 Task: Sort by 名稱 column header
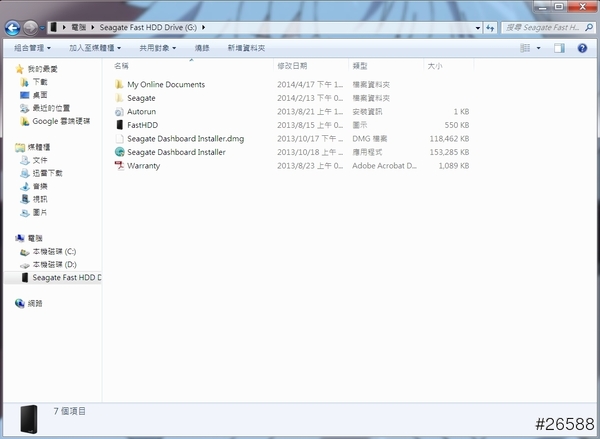(122, 66)
